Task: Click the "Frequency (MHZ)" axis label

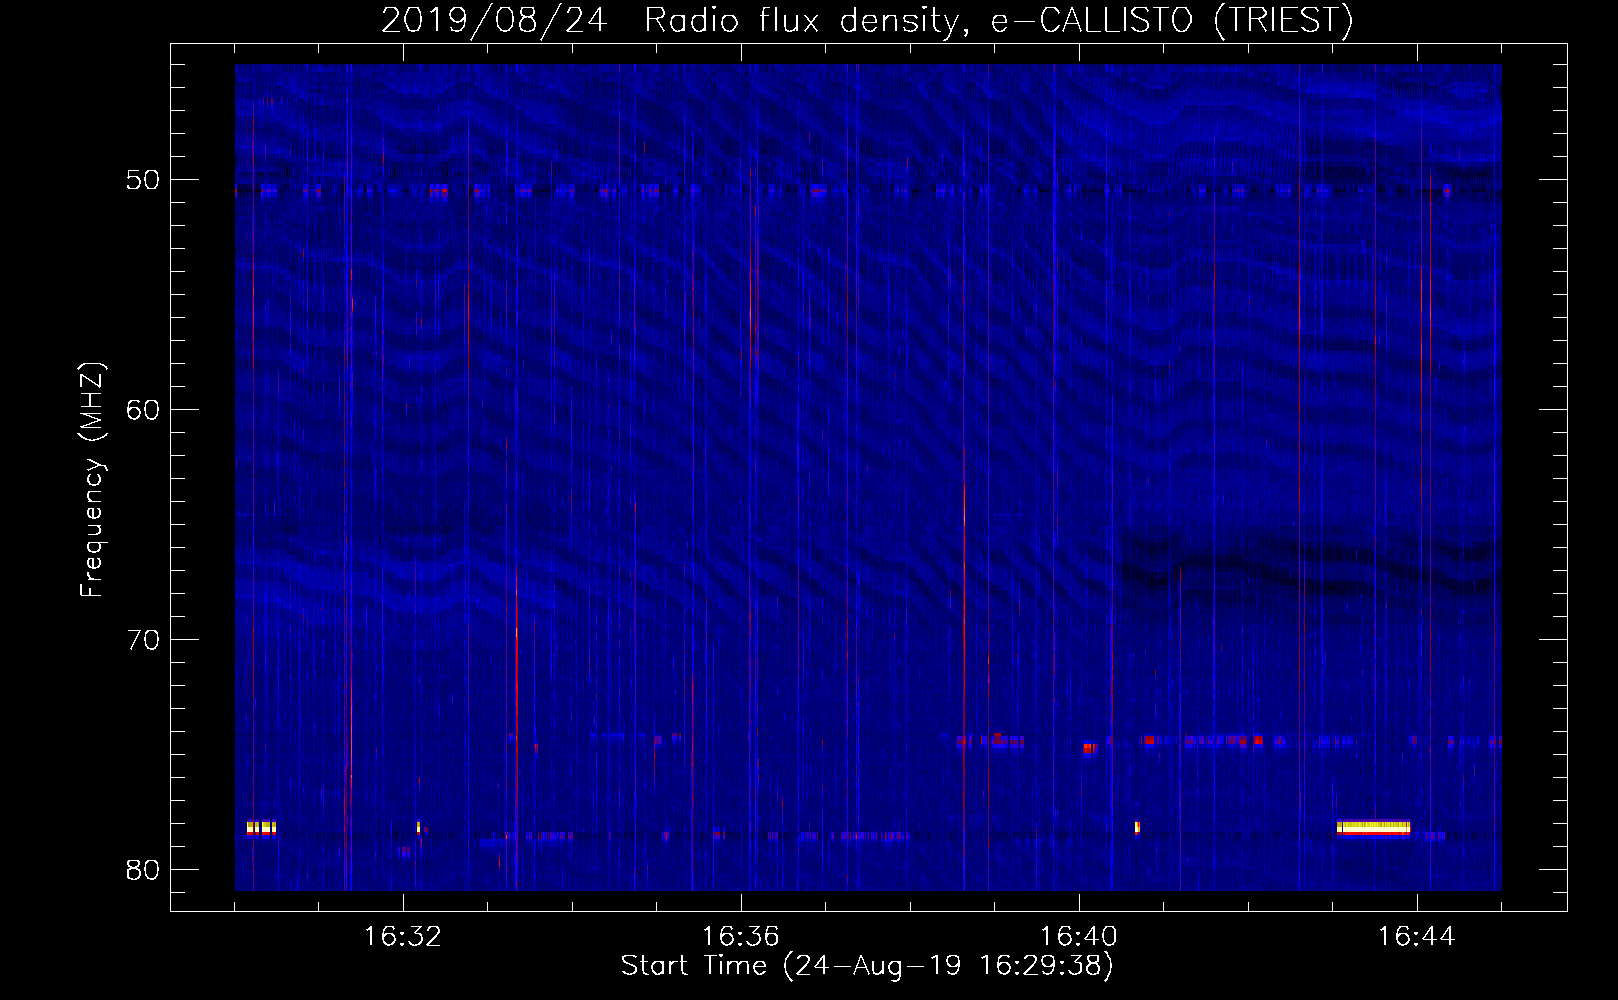Action: click(x=92, y=480)
